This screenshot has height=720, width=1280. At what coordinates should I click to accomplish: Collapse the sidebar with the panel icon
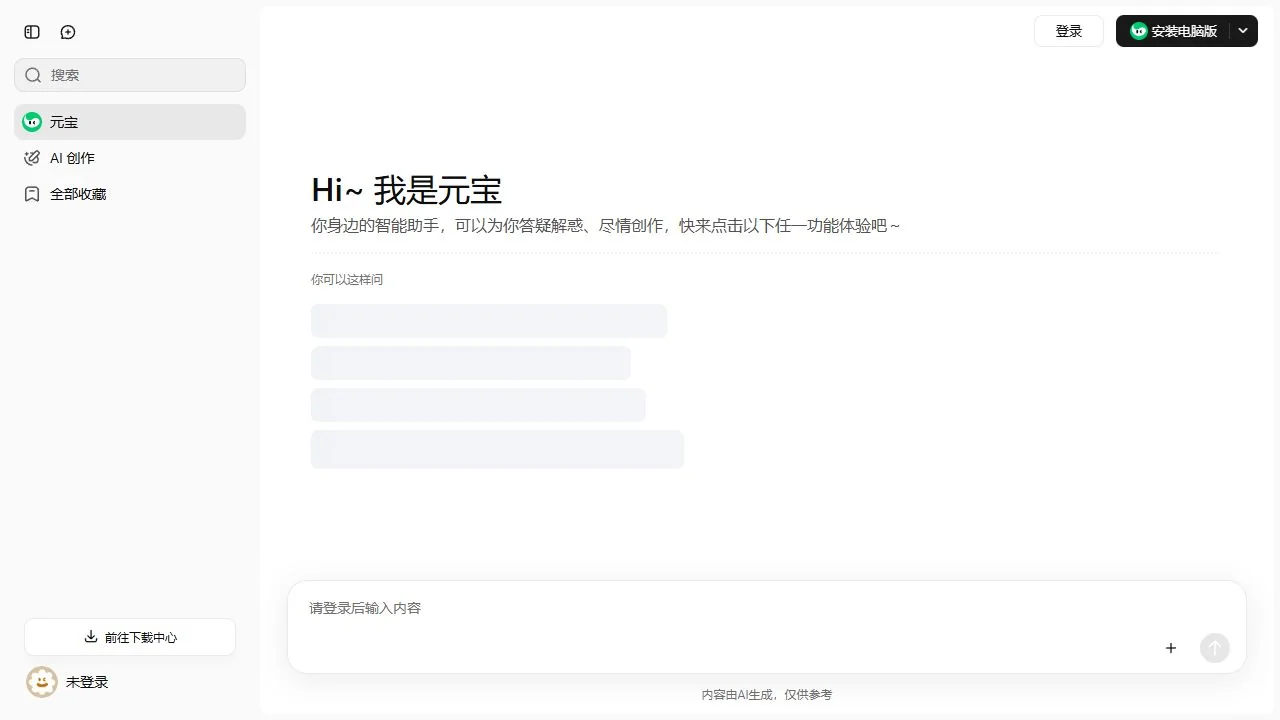[x=32, y=32]
